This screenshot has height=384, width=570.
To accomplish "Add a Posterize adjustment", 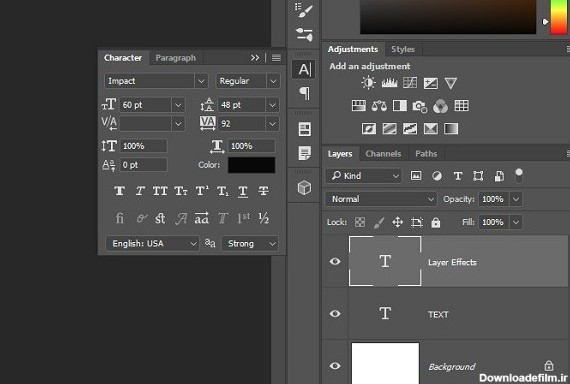I will click(389, 128).
